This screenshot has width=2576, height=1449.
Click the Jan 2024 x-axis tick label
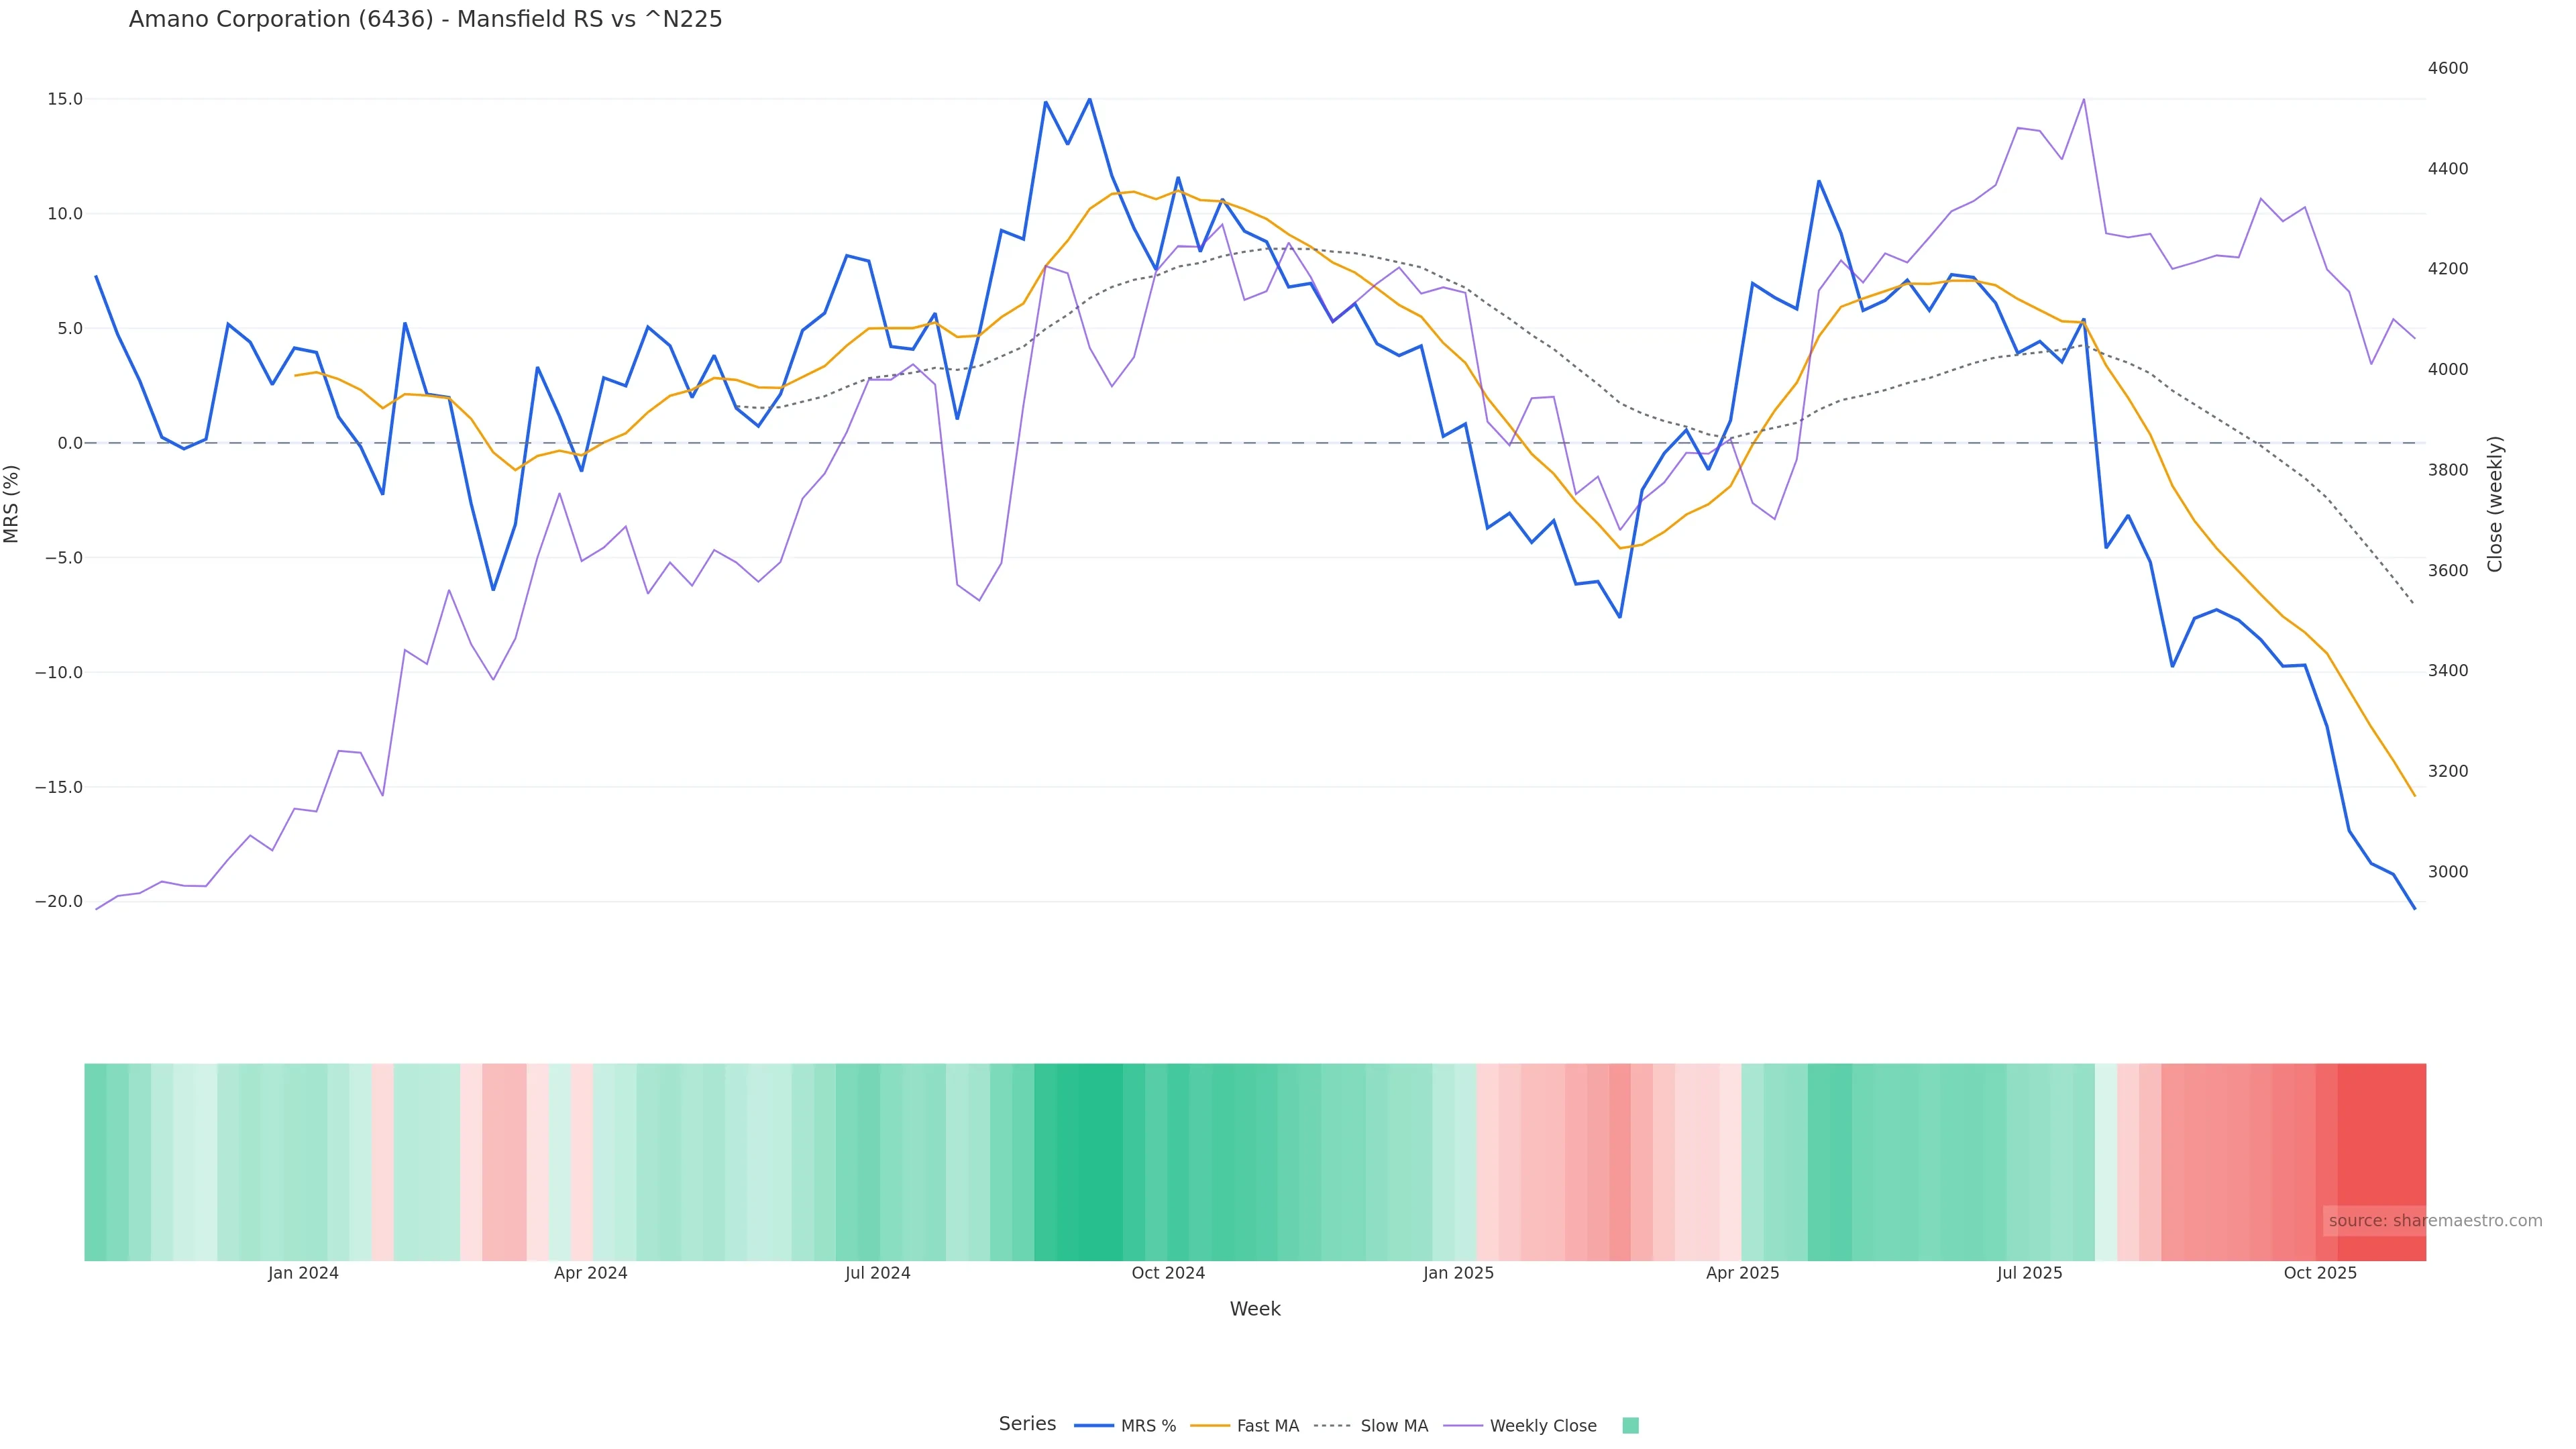point(303,1273)
